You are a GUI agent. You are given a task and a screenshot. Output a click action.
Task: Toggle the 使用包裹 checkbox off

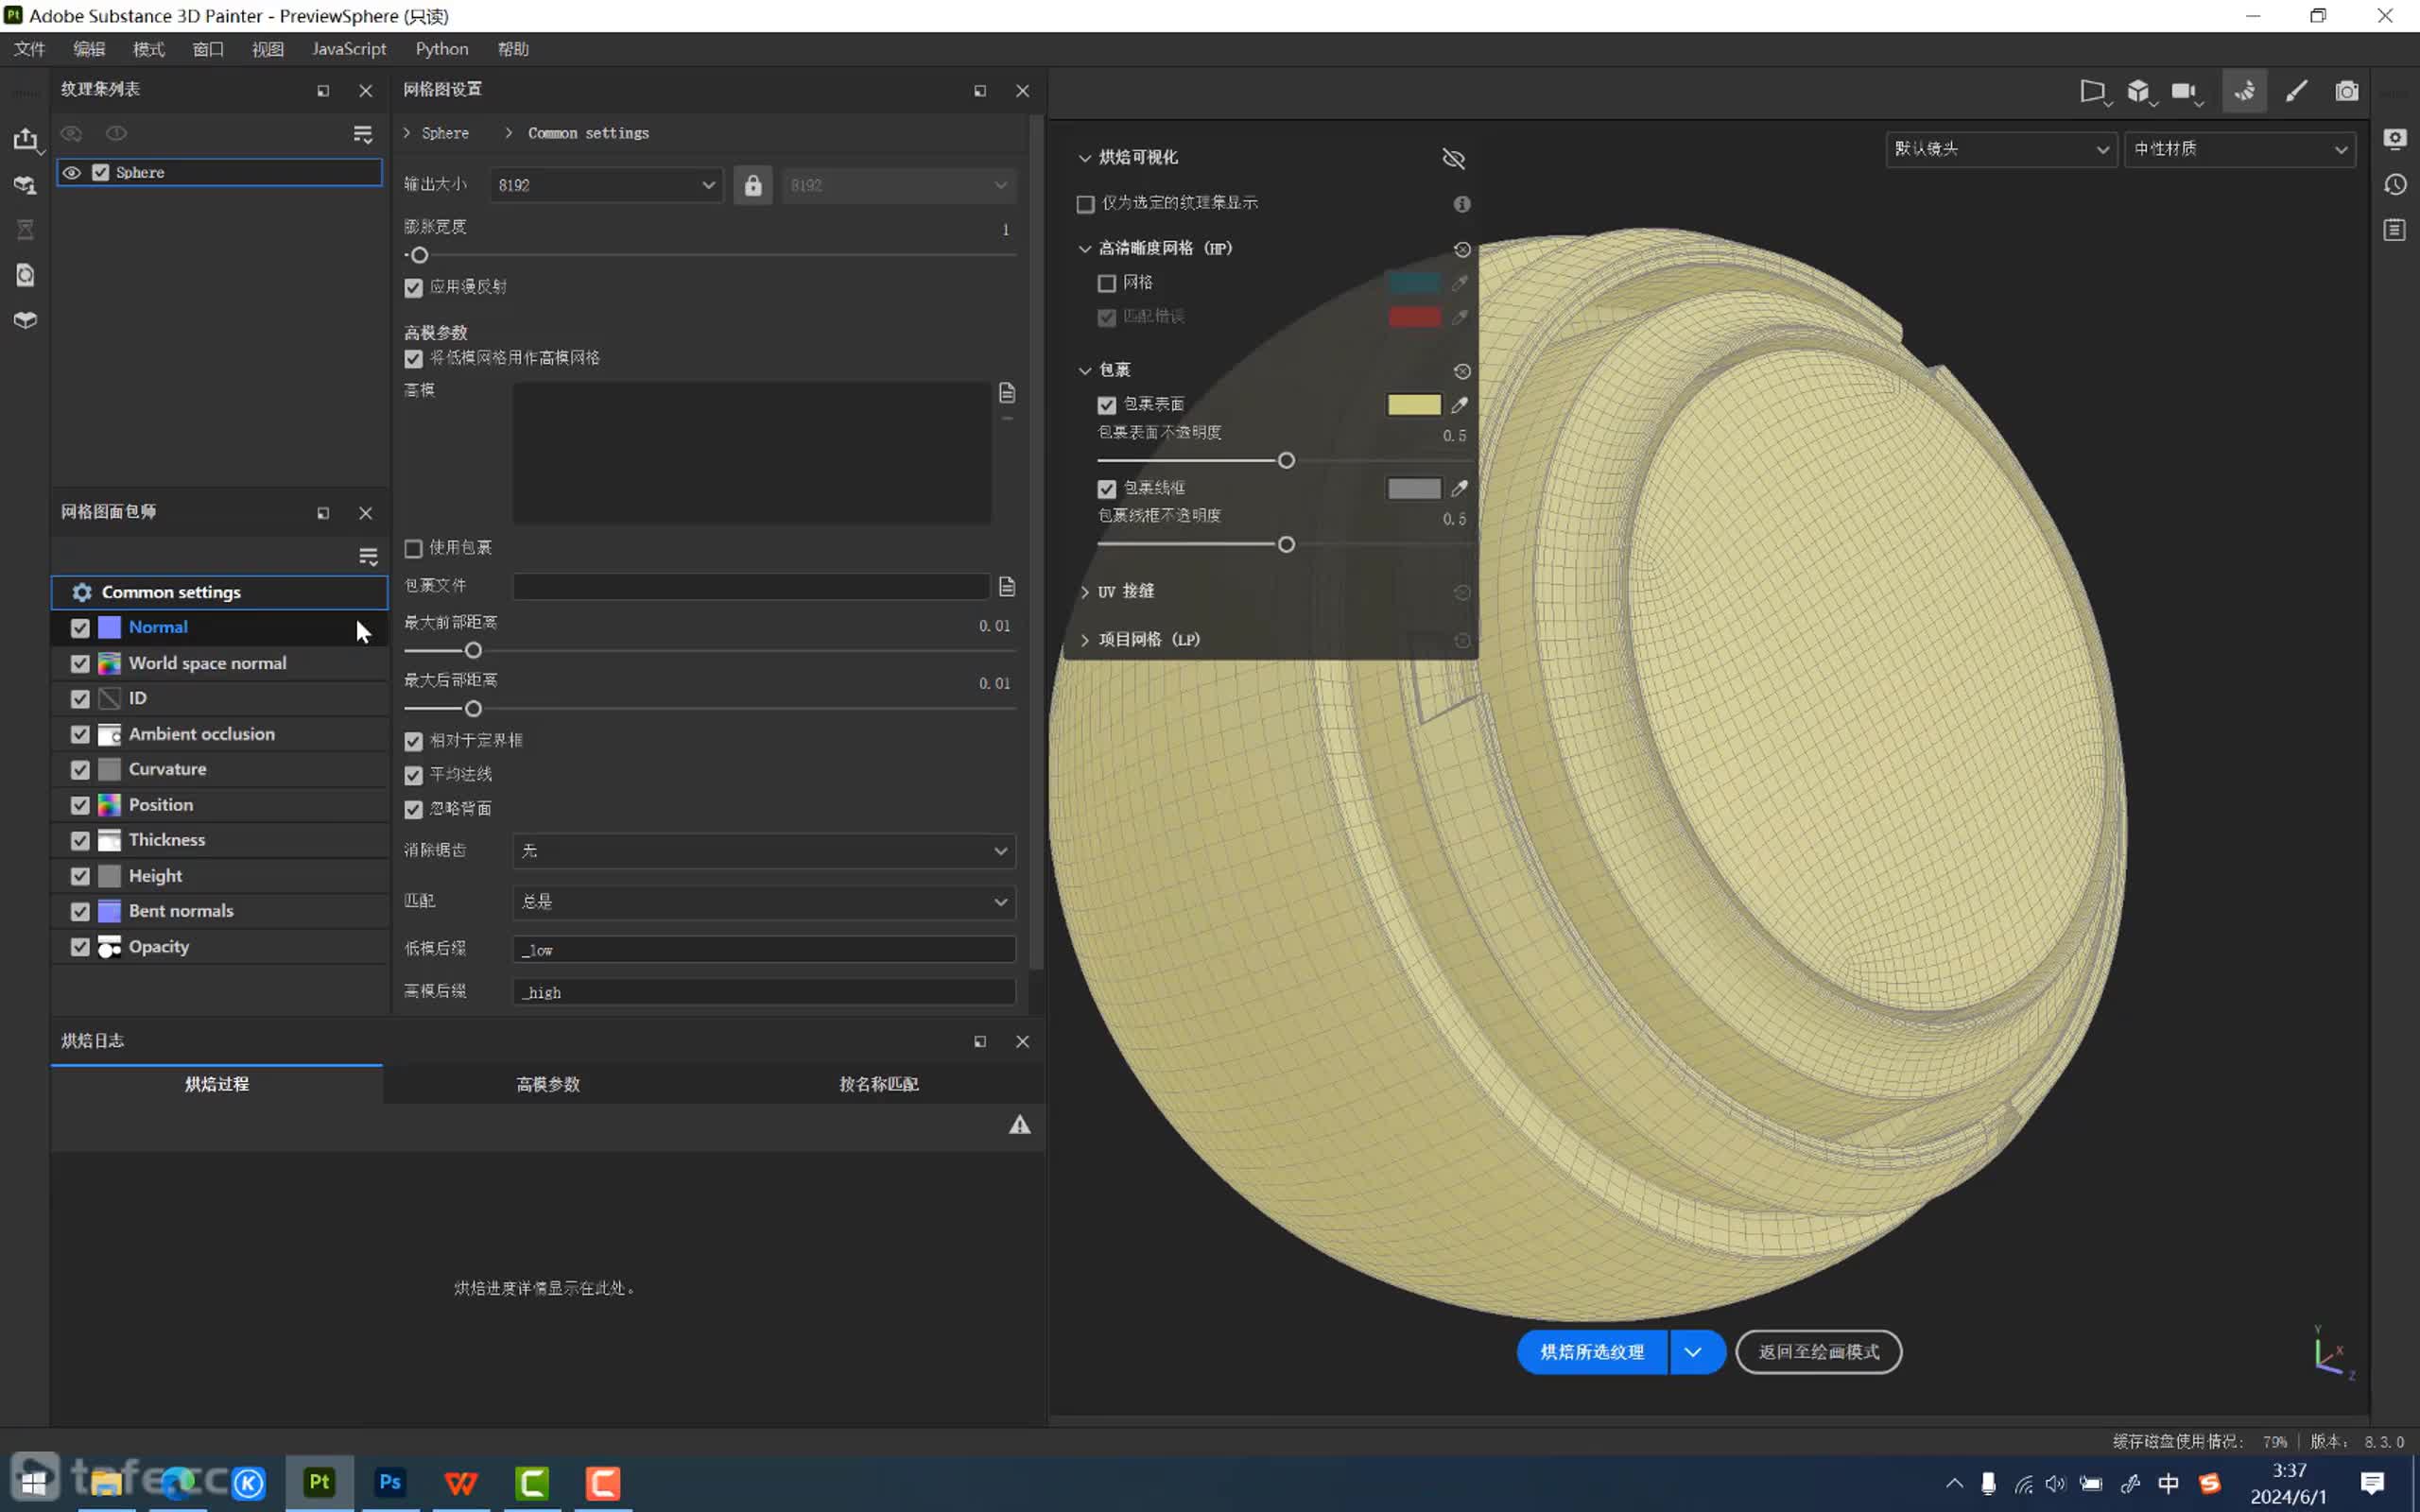click(413, 547)
